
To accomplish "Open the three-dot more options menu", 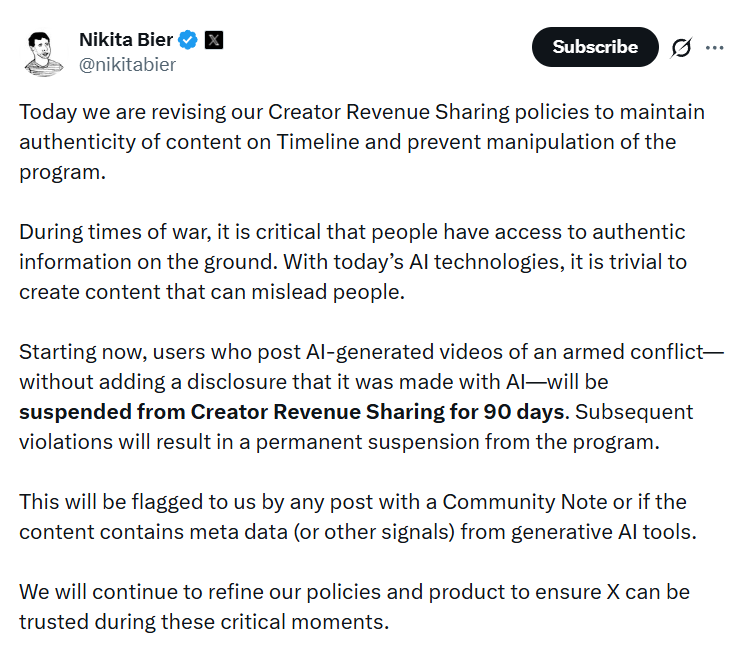I will click(x=714, y=47).
